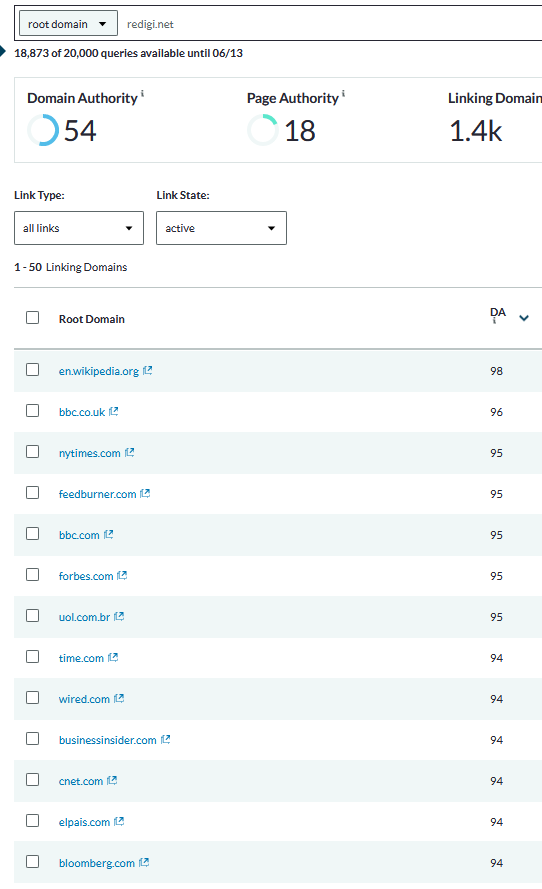Screen dimensions: 542x889
Task: Tick the checkbox for time.com
Action: (x=32, y=657)
